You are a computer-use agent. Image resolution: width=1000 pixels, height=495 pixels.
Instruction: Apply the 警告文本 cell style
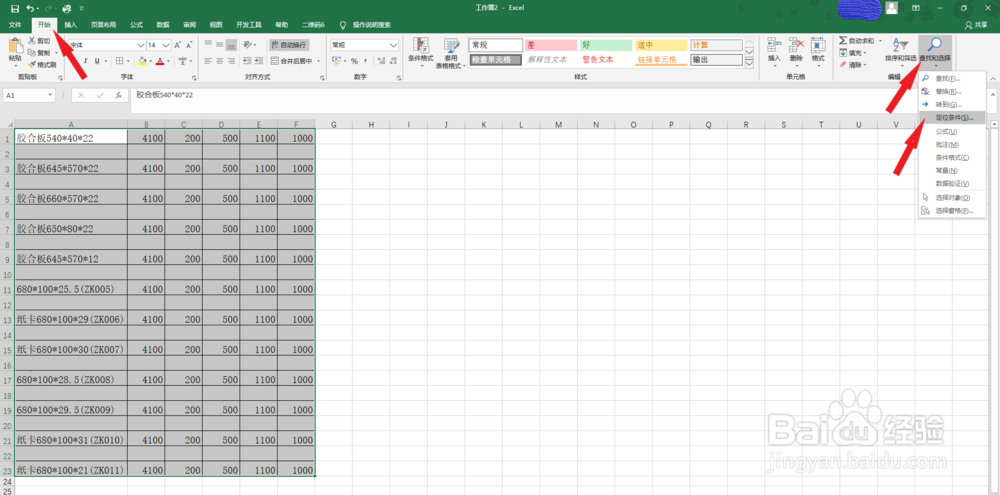[x=605, y=59]
